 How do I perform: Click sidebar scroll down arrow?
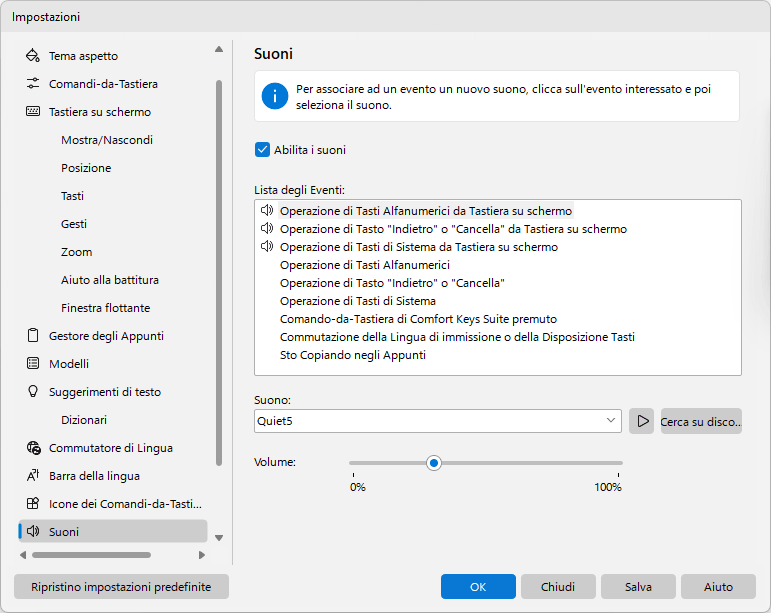[x=219, y=538]
